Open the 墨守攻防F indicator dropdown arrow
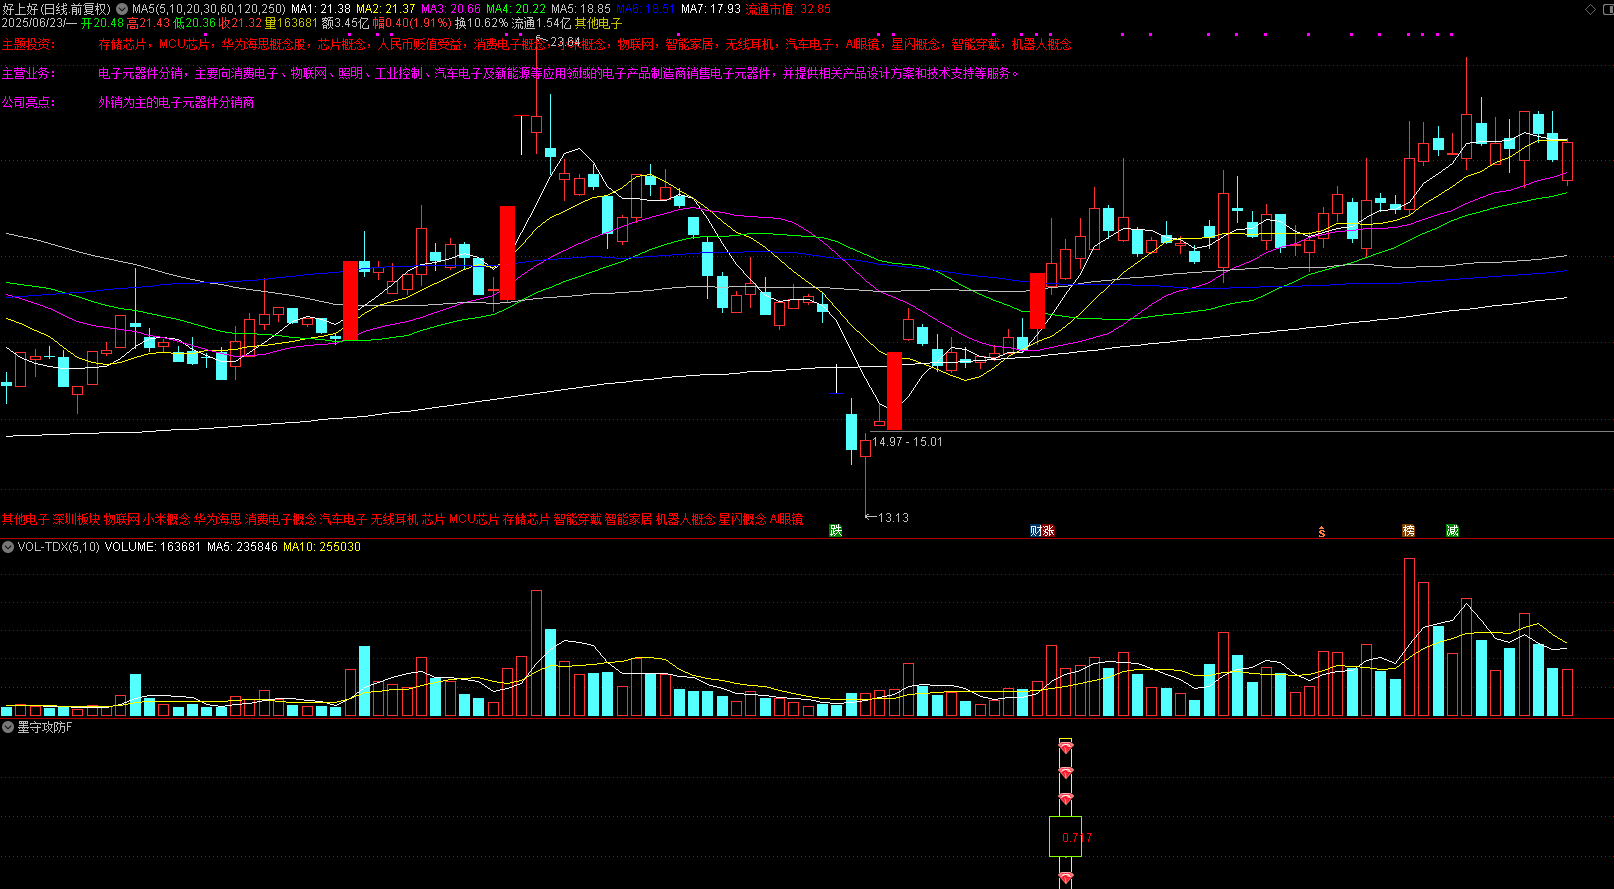Image resolution: width=1614 pixels, height=889 pixels. [8, 727]
